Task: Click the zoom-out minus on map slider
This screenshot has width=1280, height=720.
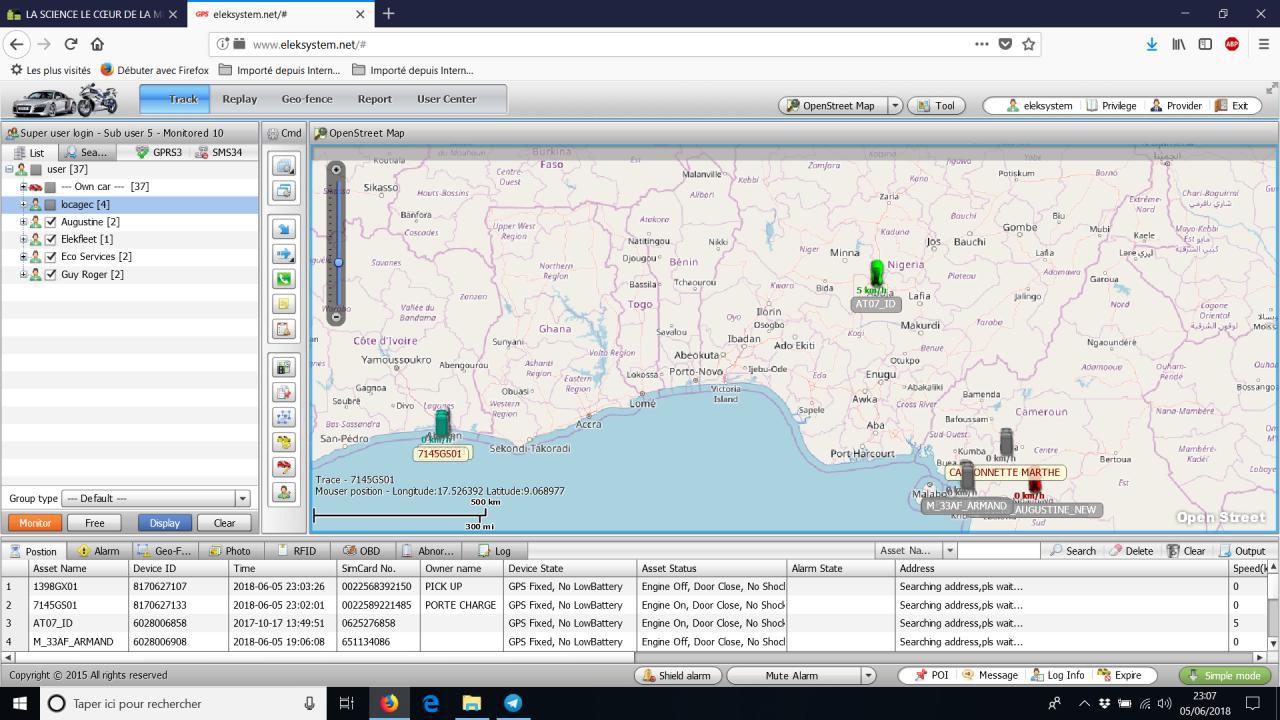Action: 337,317
